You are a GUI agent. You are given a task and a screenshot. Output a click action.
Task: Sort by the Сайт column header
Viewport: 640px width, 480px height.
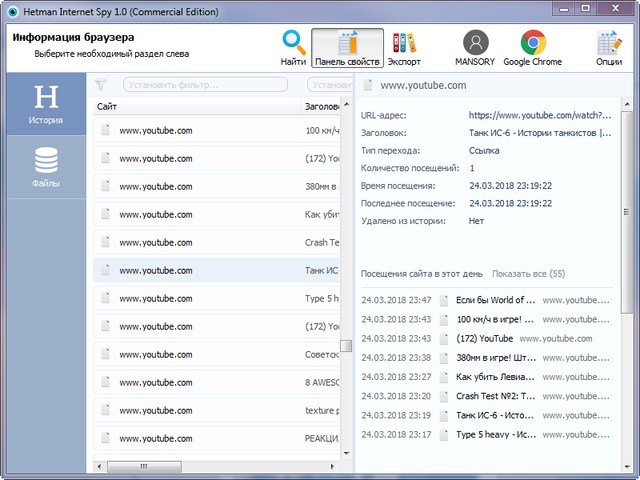[196, 107]
